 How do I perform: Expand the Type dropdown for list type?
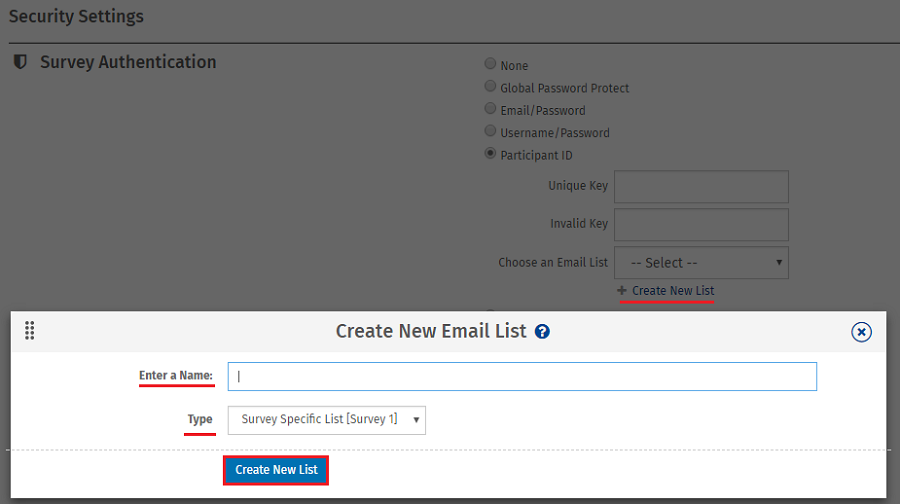pyautogui.click(x=326, y=420)
